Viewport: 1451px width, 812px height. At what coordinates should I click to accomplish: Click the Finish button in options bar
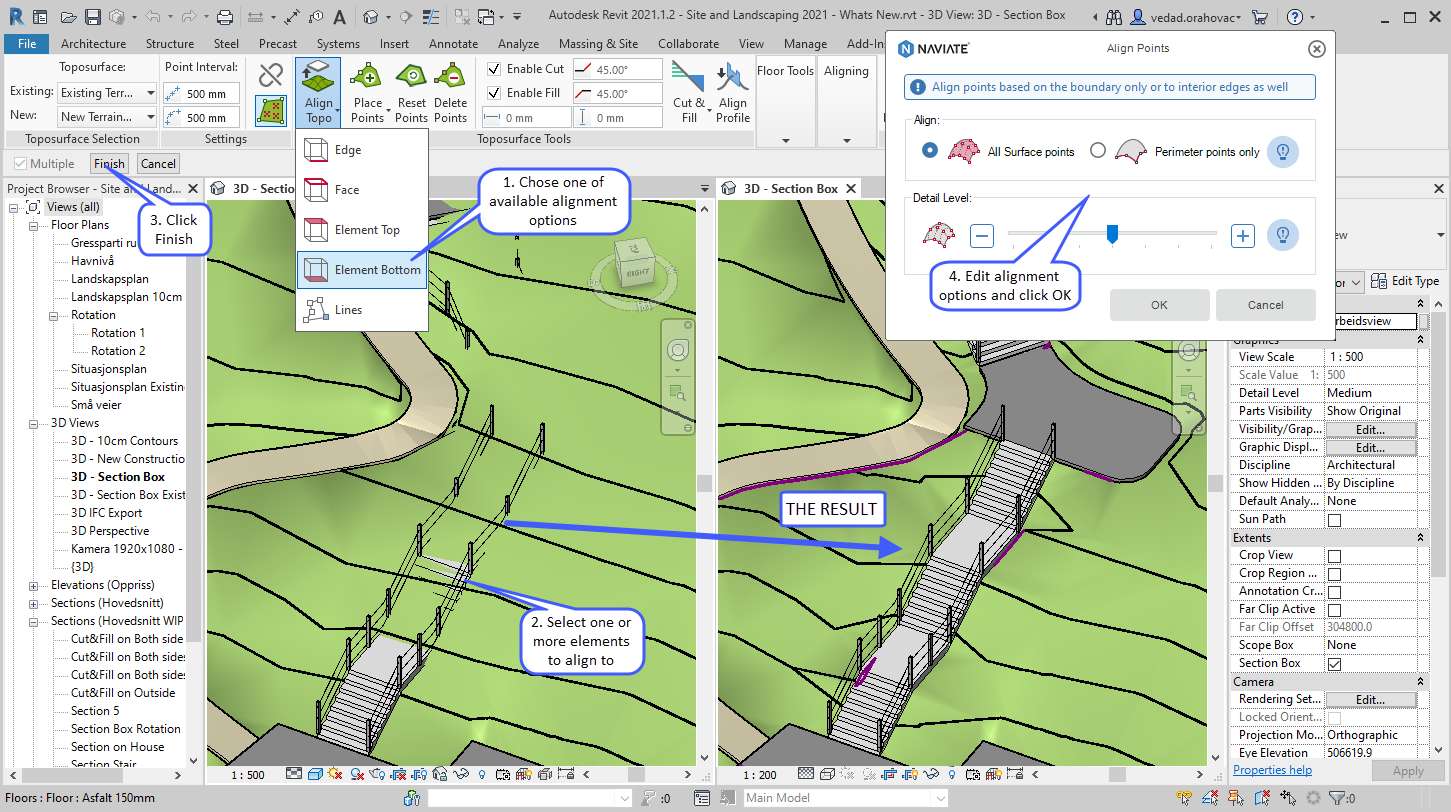[x=109, y=164]
